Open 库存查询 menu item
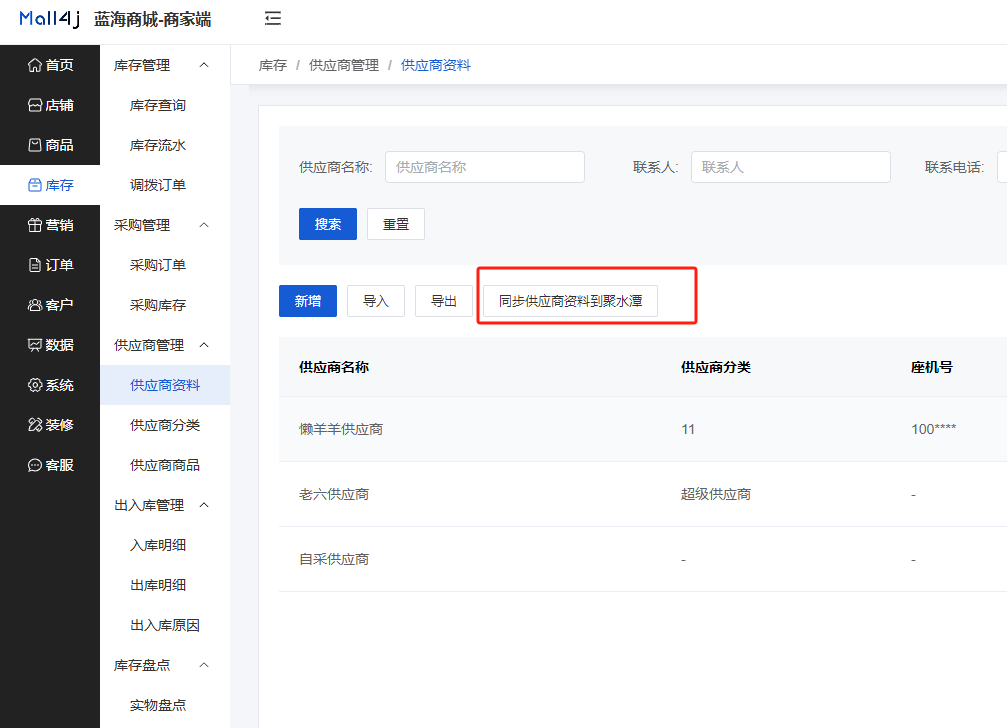This screenshot has width=1007, height=728. 165,105
